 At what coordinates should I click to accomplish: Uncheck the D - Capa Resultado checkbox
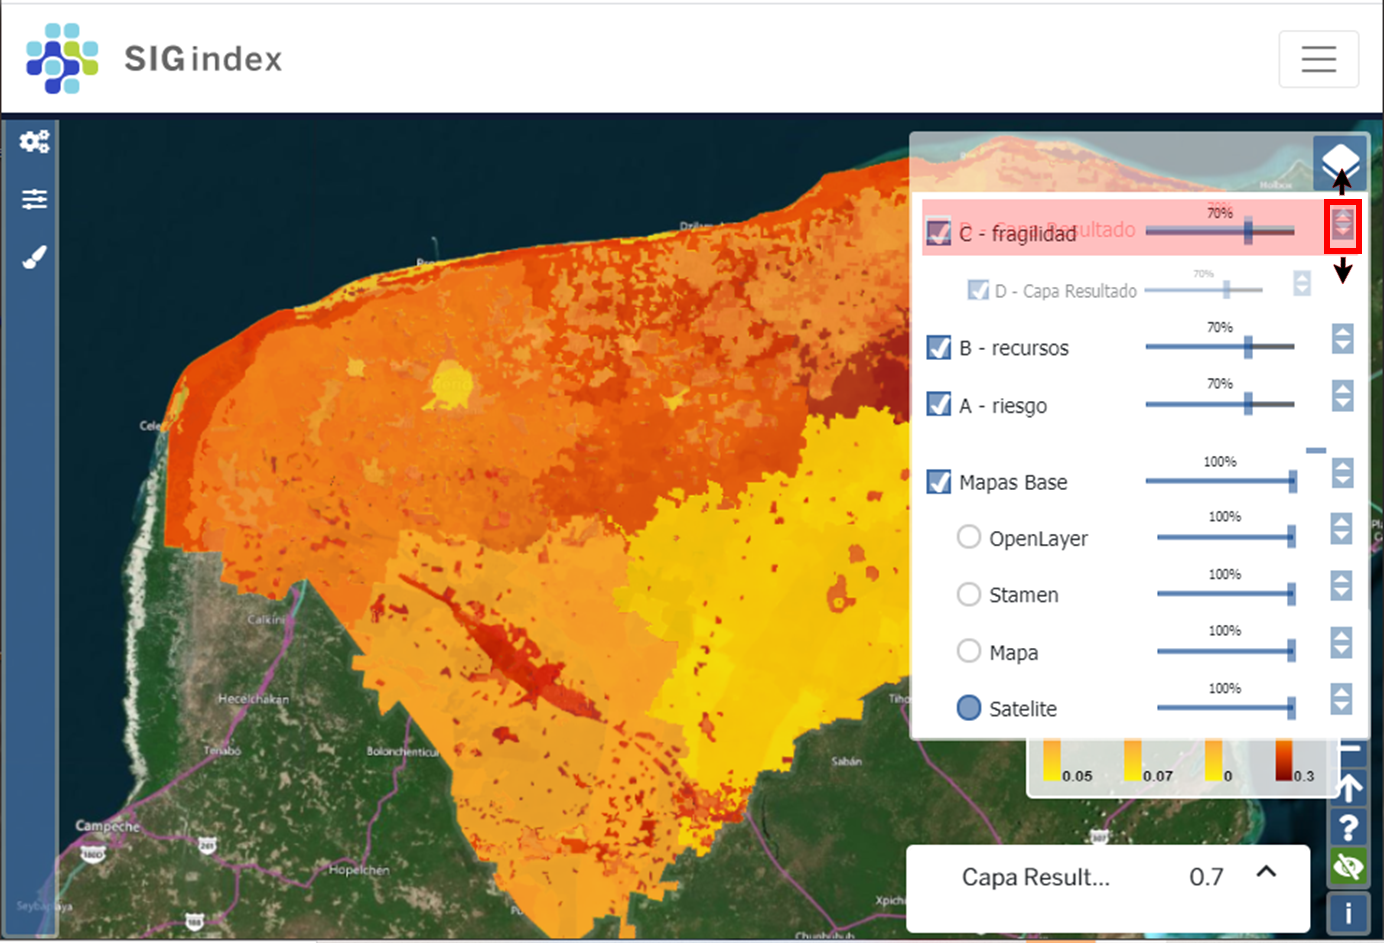click(978, 290)
